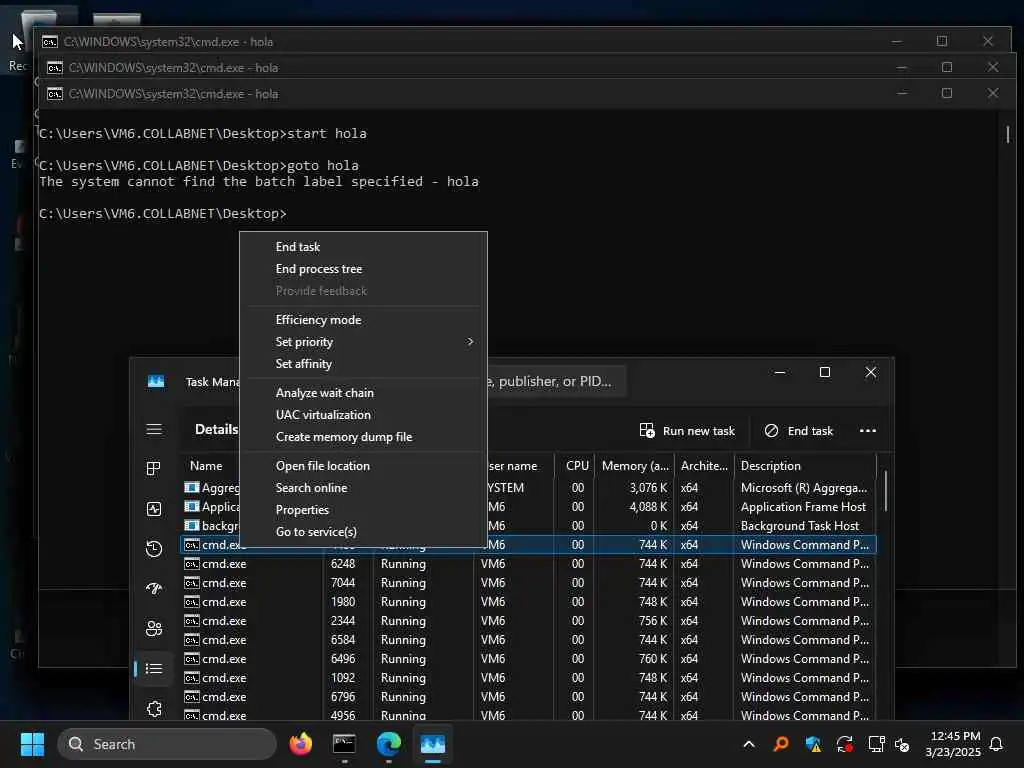Select Application Frame Host description cell
The height and width of the screenshot is (768, 1024).
click(x=803, y=507)
